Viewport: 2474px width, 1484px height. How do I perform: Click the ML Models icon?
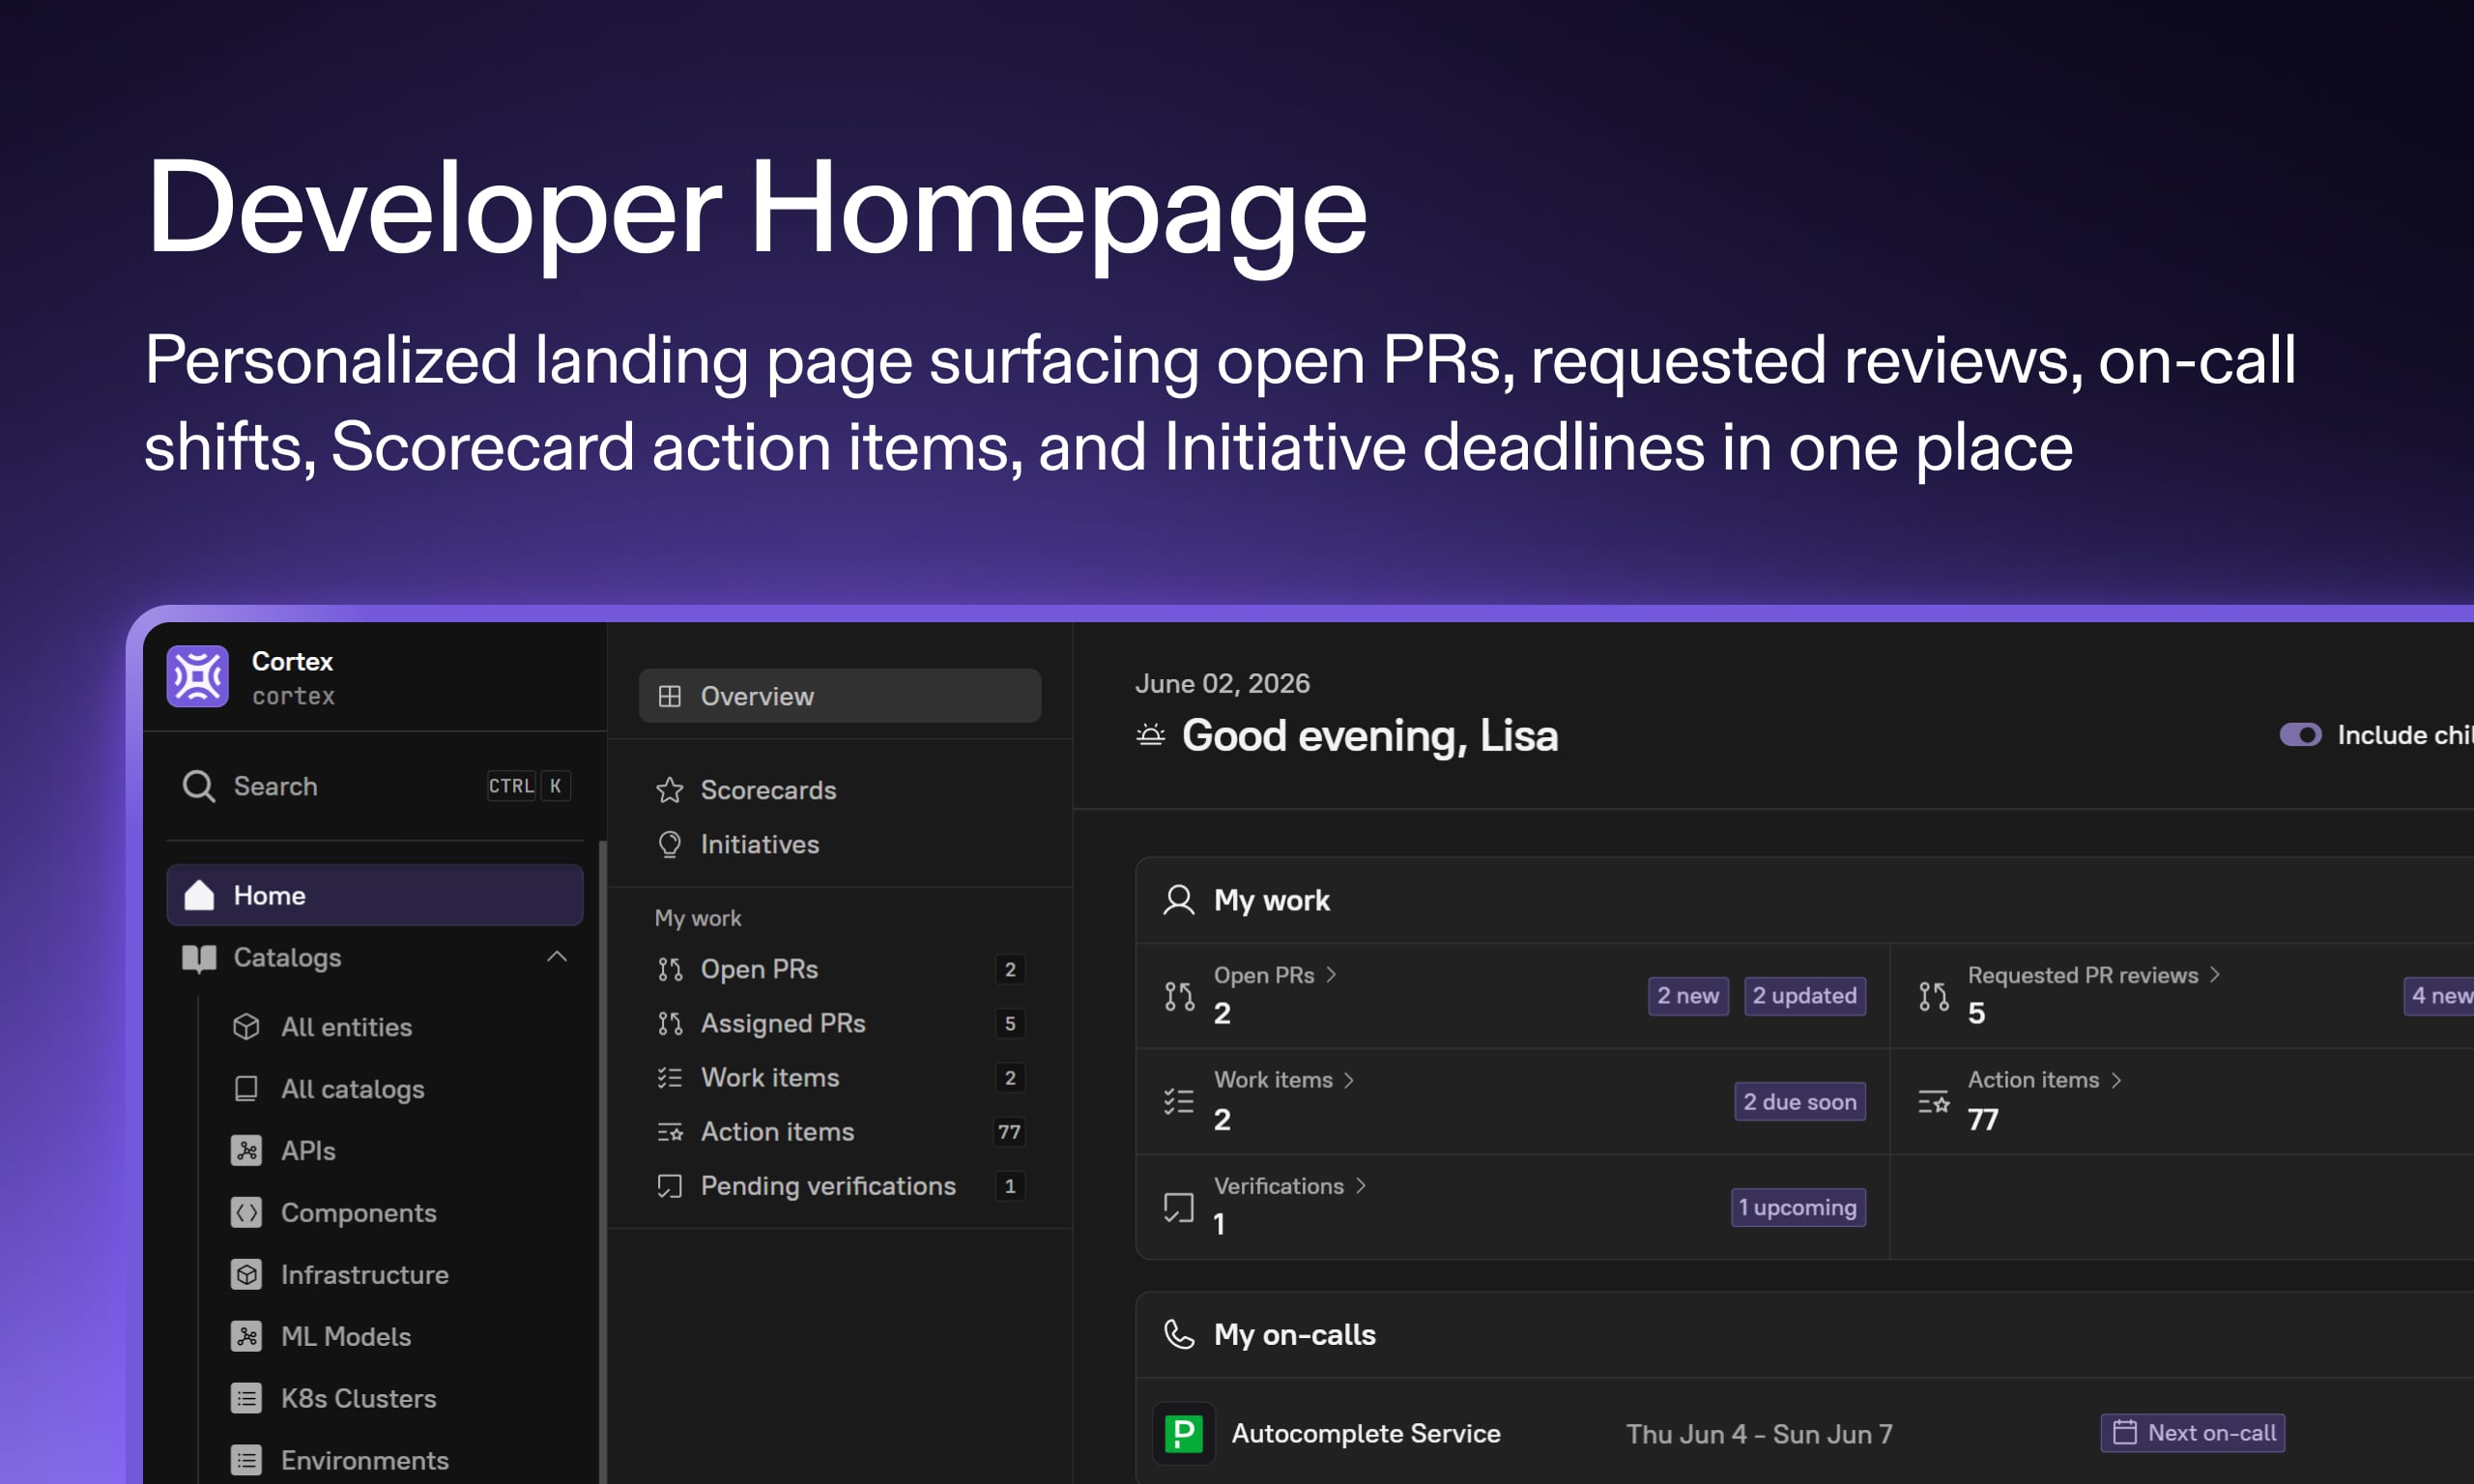[x=246, y=1337]
